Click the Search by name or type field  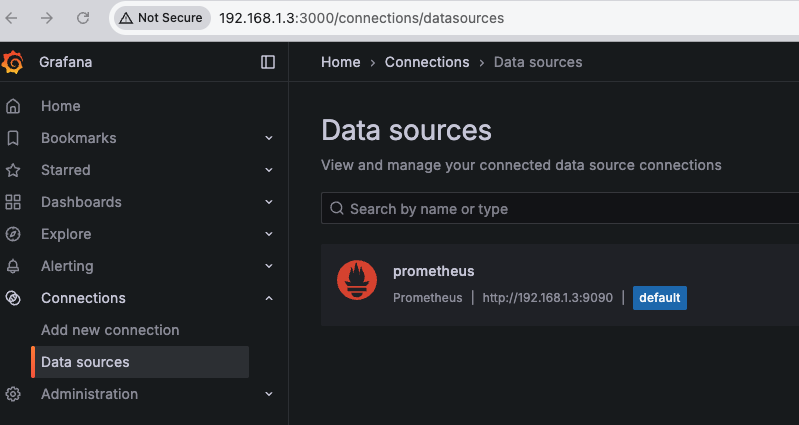pyautogui.click(x=560, y=209)
